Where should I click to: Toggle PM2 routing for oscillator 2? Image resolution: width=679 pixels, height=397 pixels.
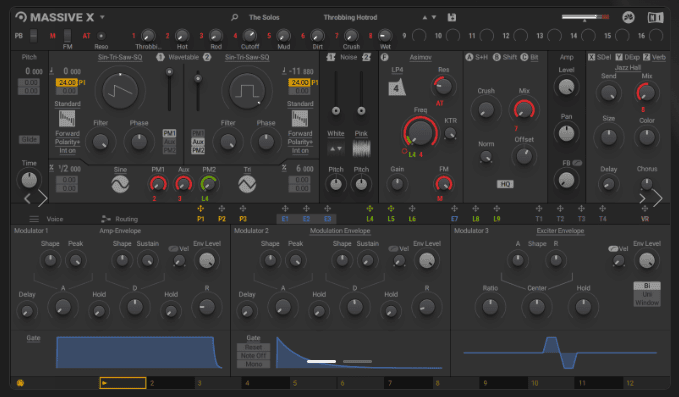click(198, 150)
